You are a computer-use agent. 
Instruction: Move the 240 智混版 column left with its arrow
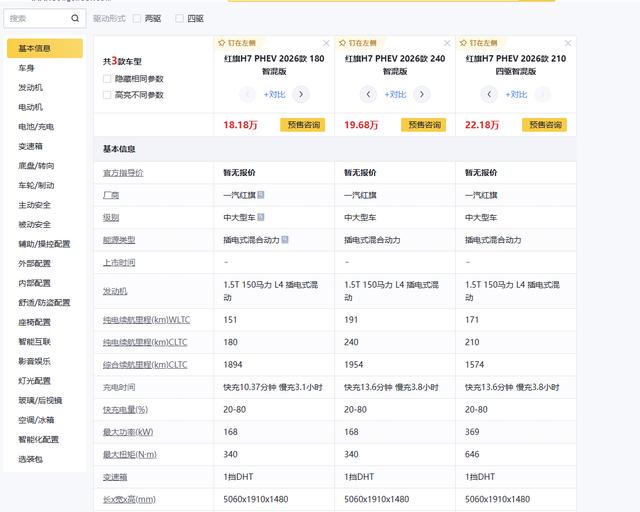point(368,94)
